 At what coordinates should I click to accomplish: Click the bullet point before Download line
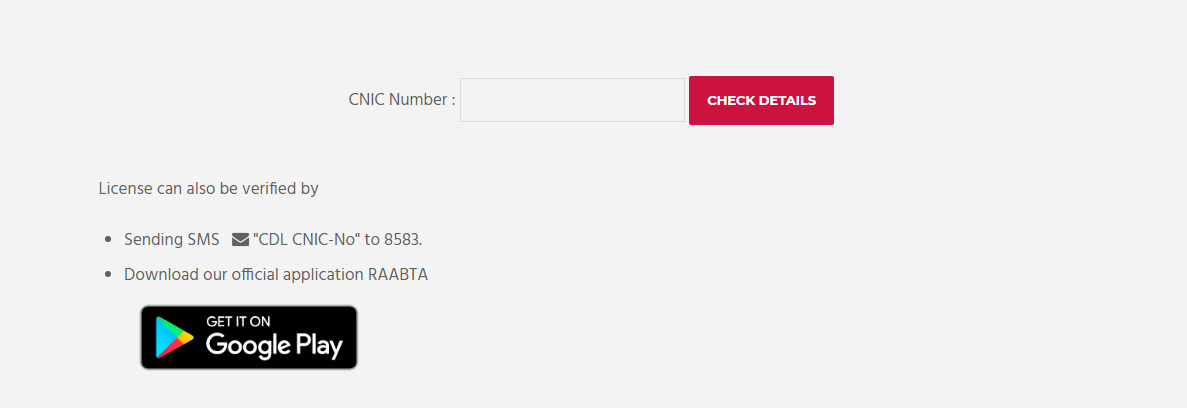coord(108,276)
